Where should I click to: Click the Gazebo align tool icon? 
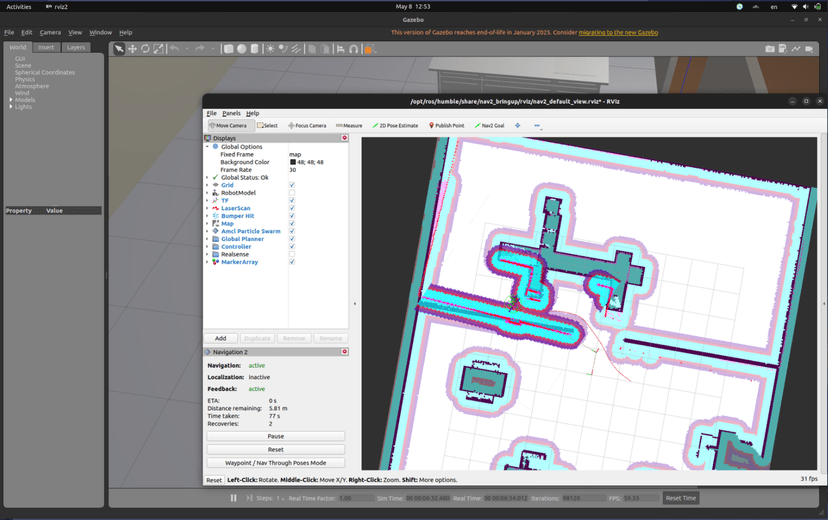[x=341, y=49]
